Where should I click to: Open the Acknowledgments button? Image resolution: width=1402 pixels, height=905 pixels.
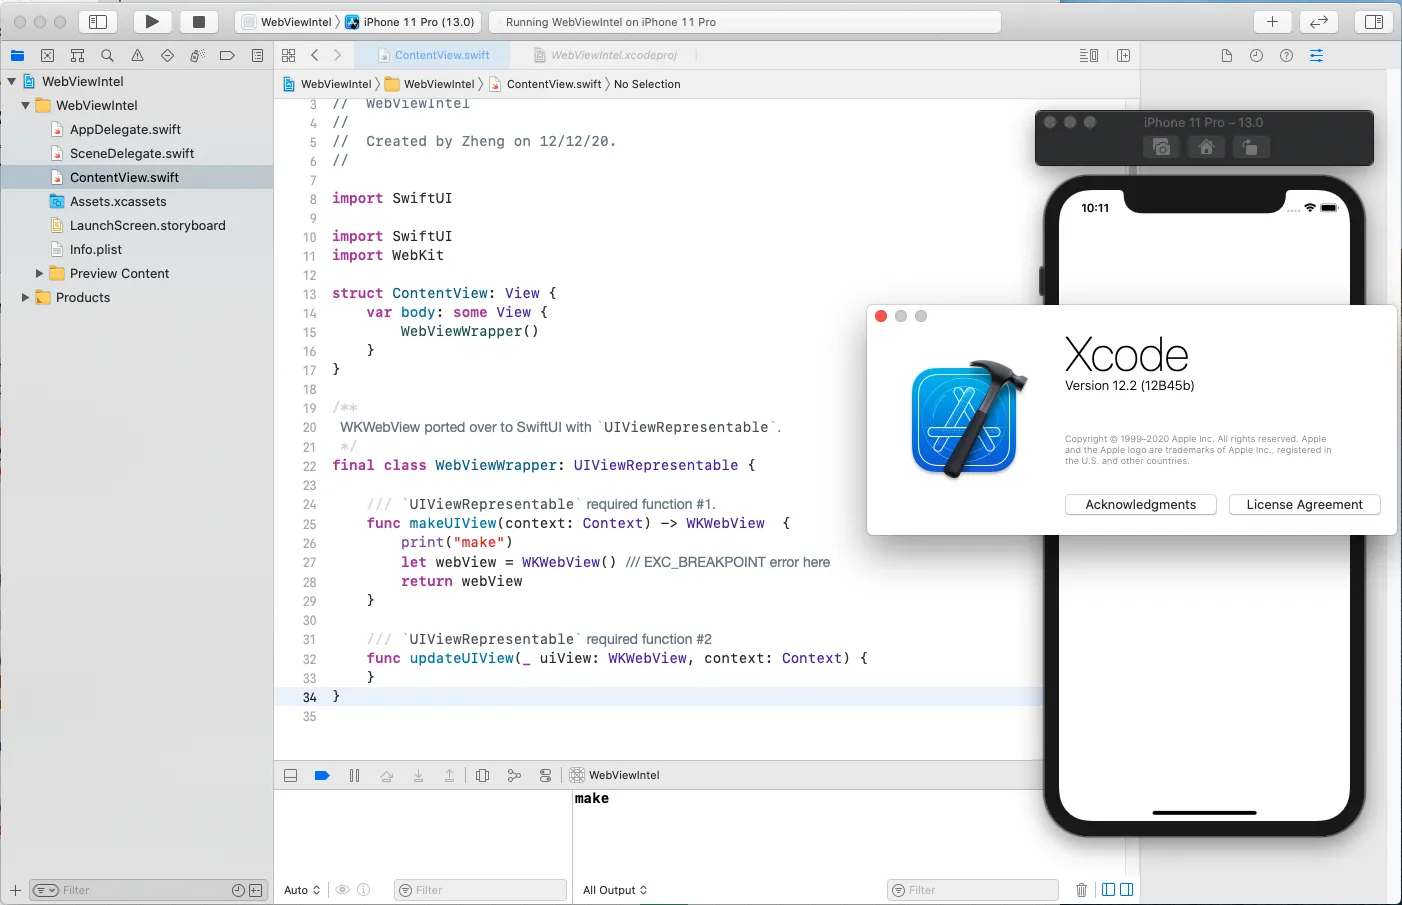pyautogui.click(x=1141, y=505)
